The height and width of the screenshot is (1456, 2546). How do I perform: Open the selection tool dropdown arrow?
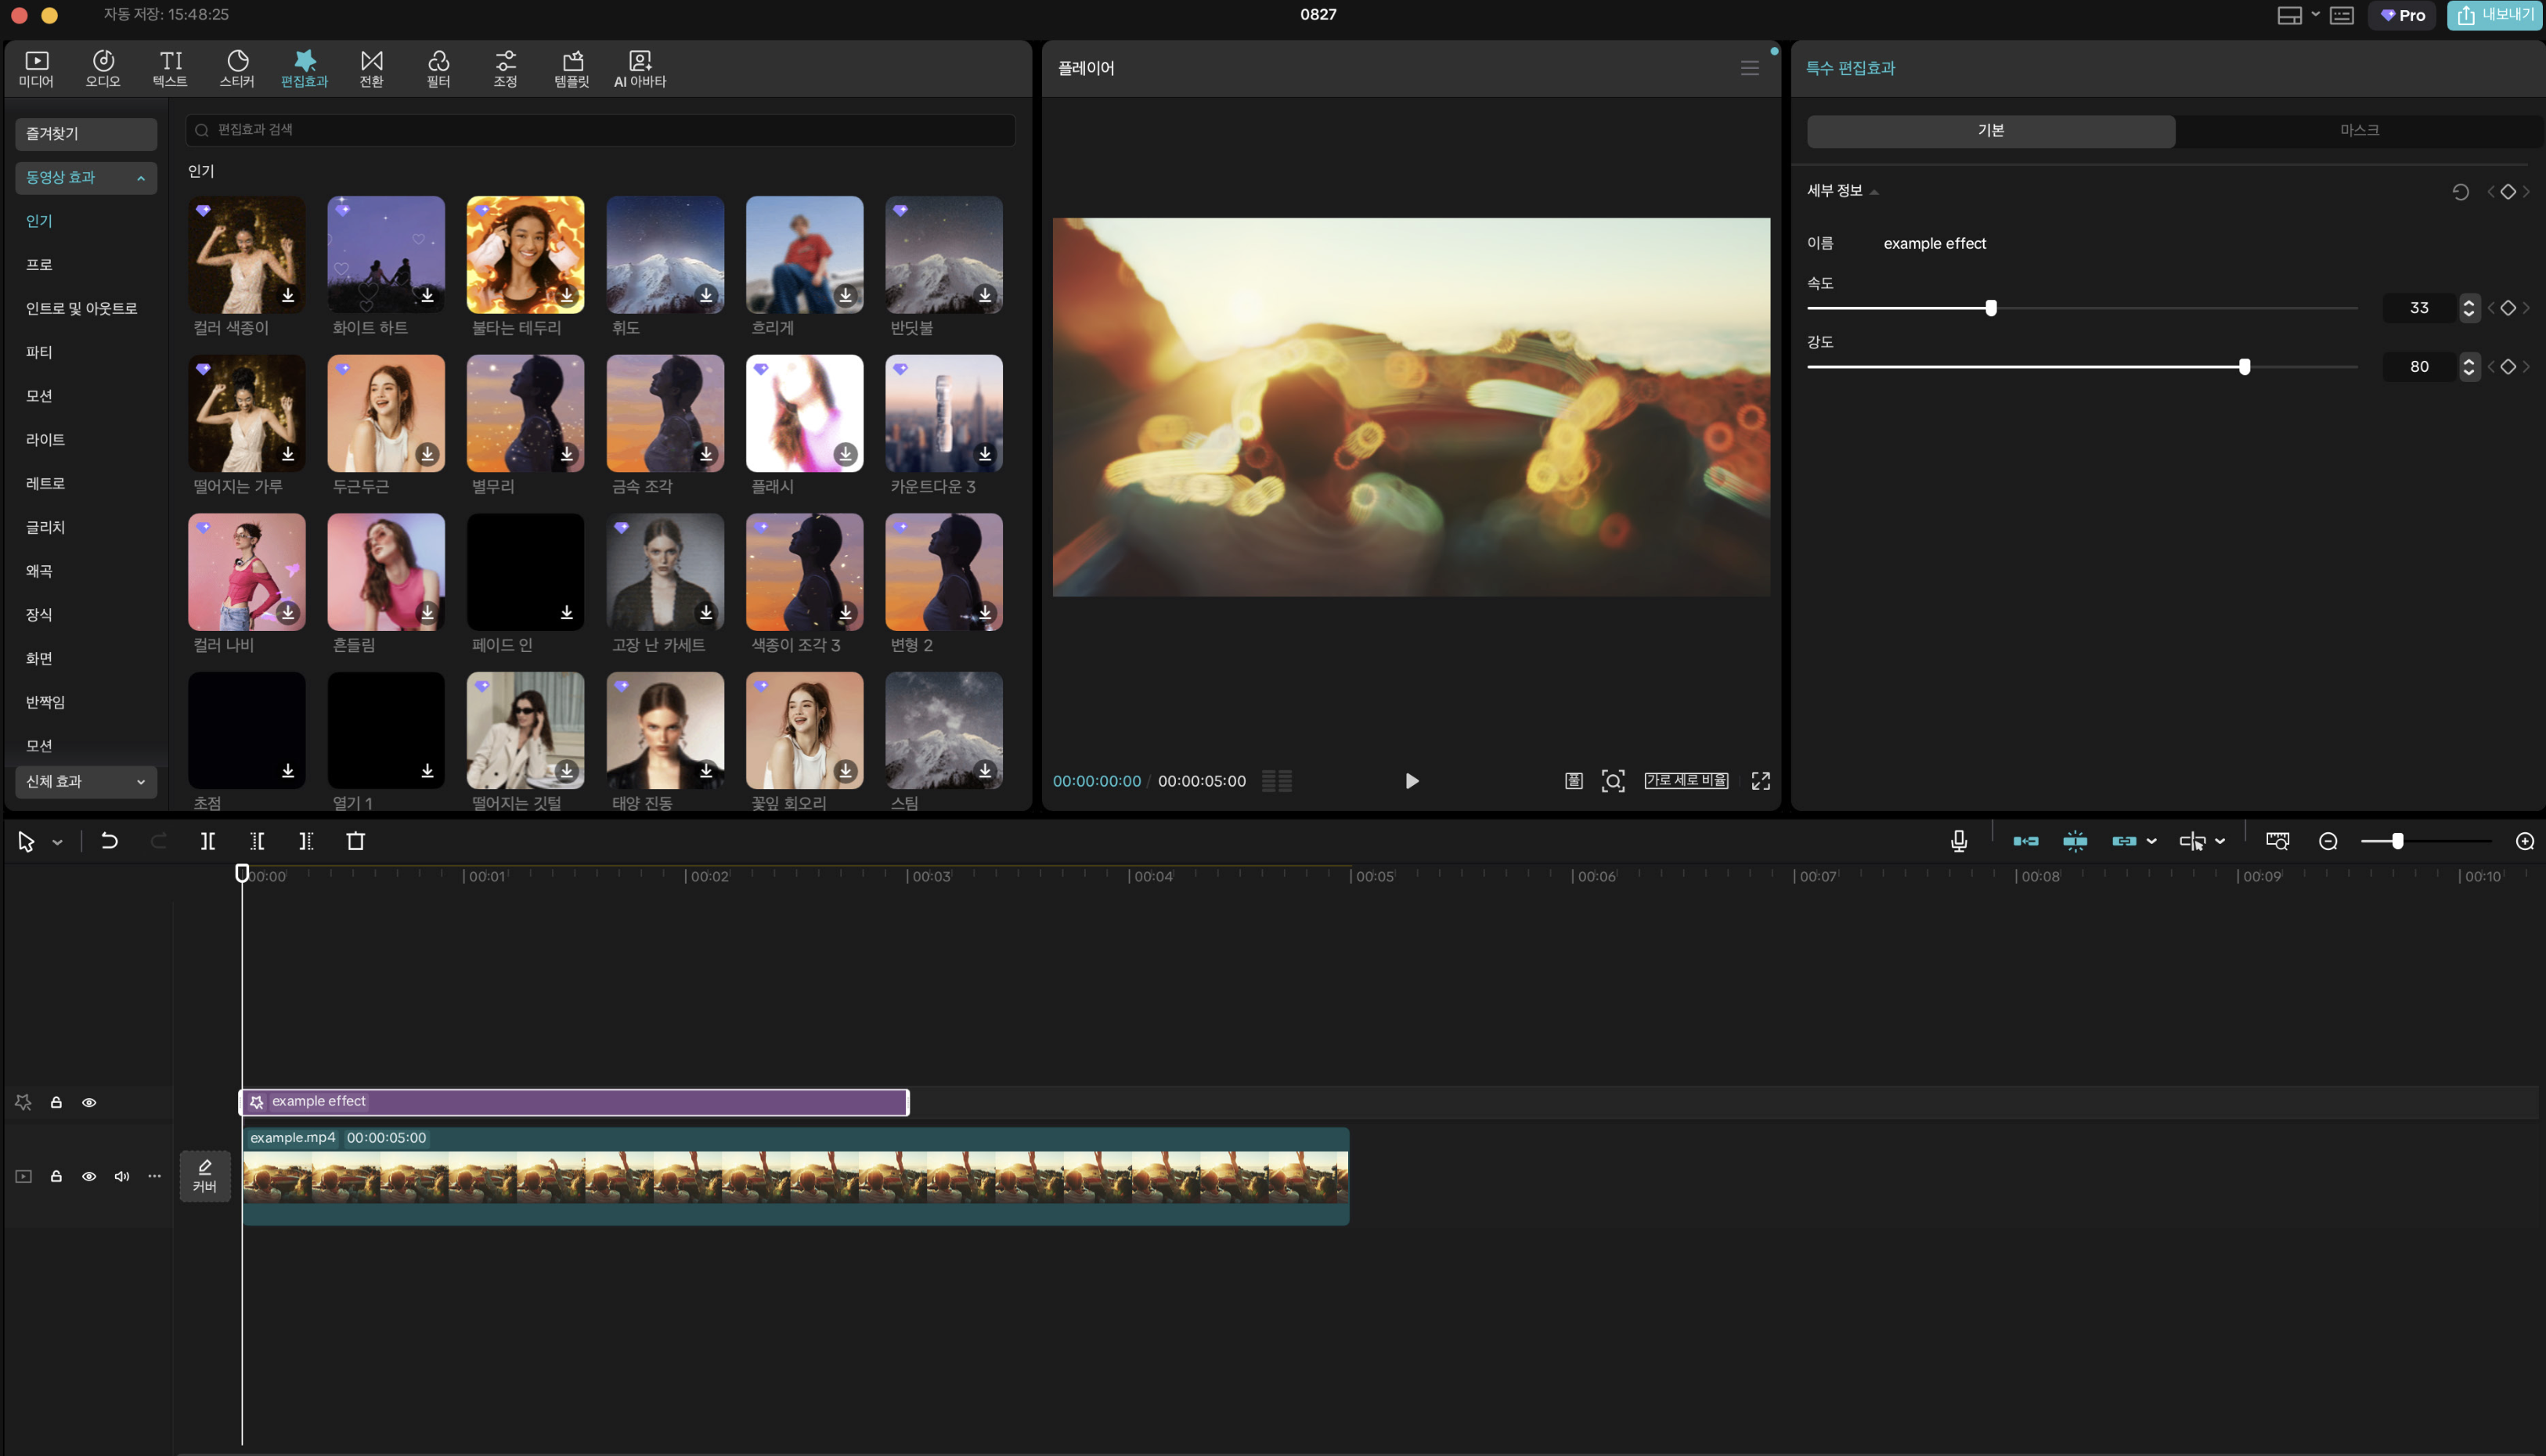(x=57, y=842)
